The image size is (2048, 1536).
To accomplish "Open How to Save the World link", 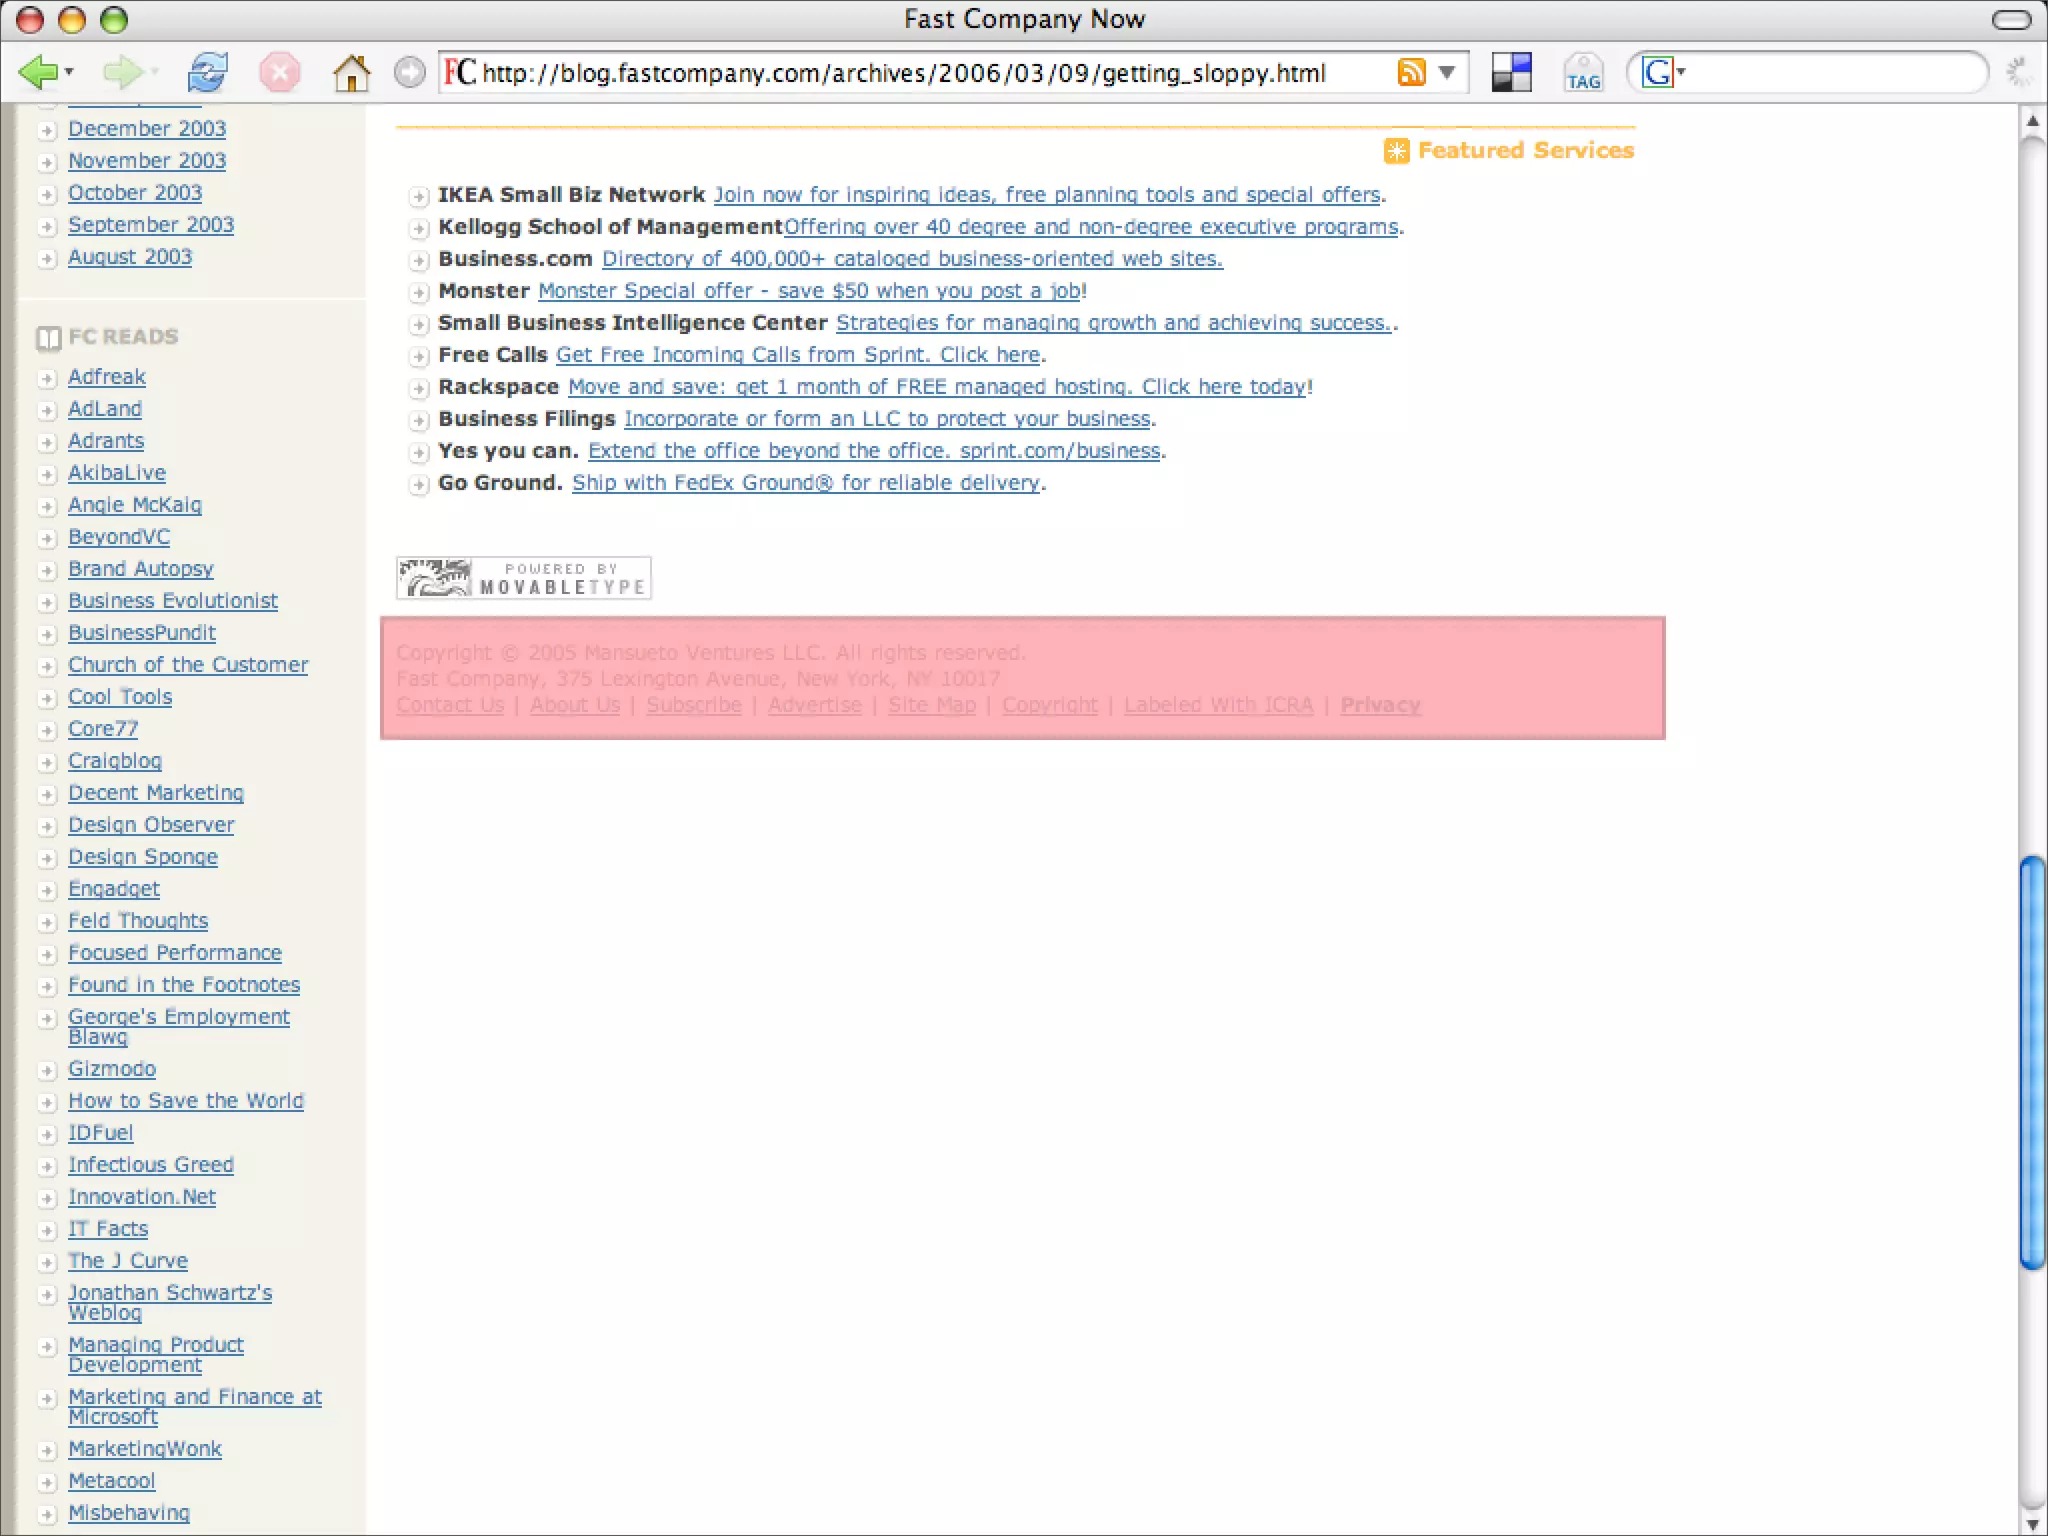I will click(x=186, y=1100).
